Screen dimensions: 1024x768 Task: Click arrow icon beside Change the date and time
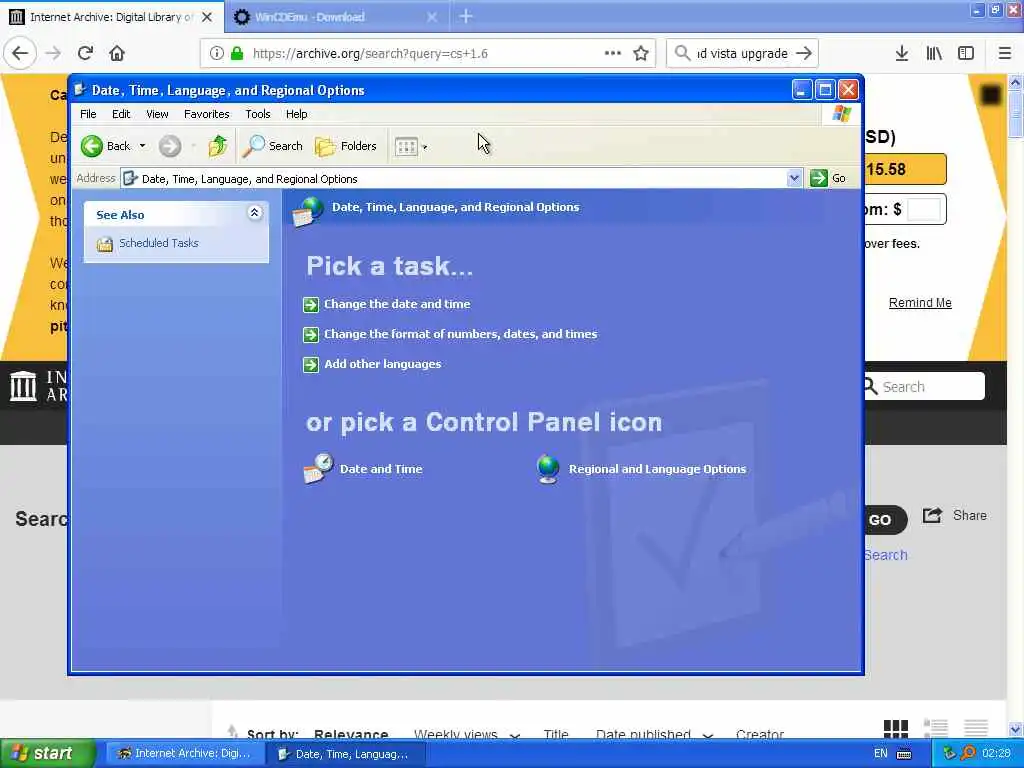[x=311, y=304]
